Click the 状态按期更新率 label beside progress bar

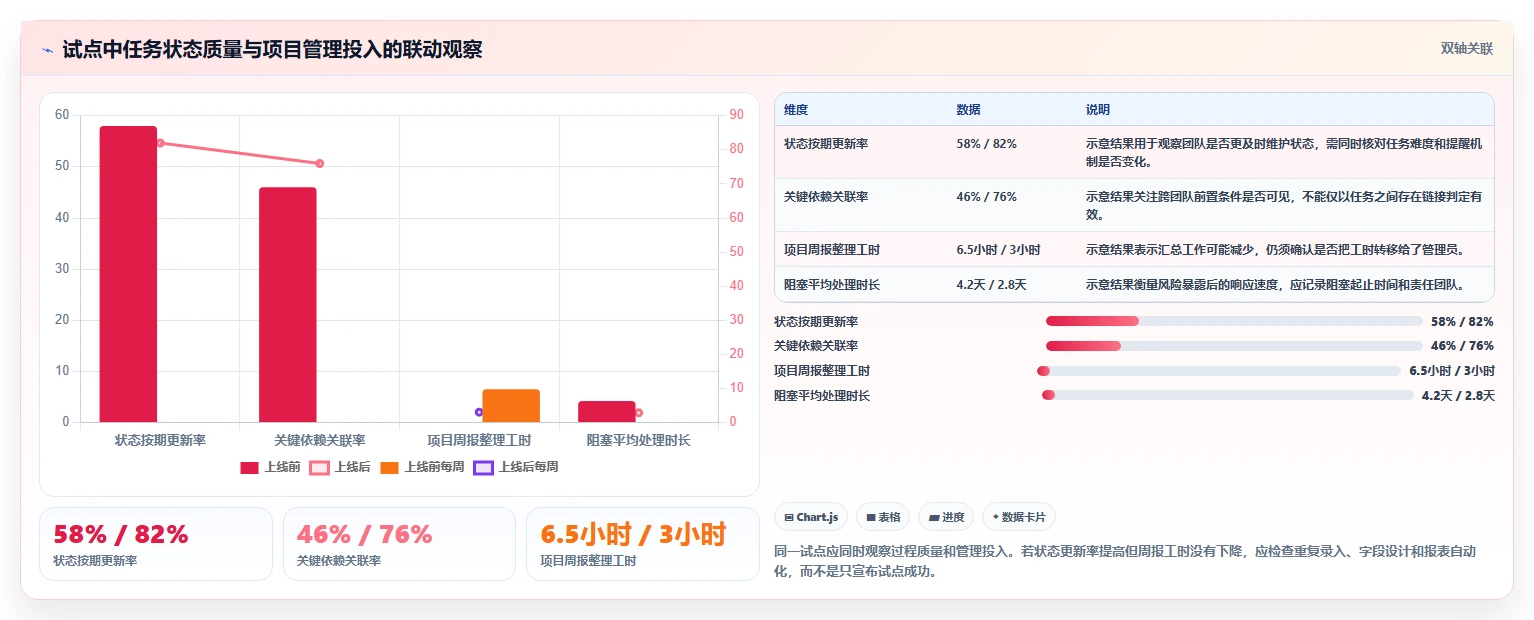point(816,322)
